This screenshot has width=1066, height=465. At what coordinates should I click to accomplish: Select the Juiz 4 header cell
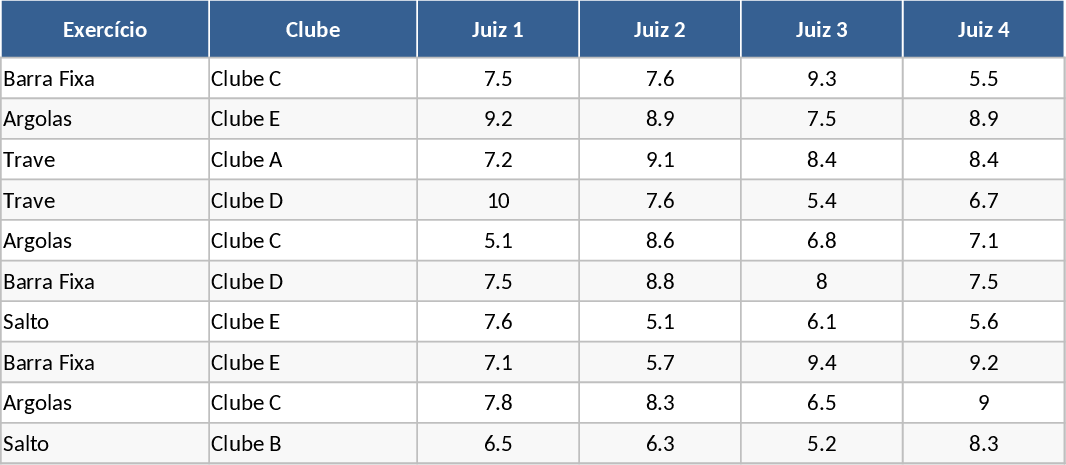pos(984,30)
